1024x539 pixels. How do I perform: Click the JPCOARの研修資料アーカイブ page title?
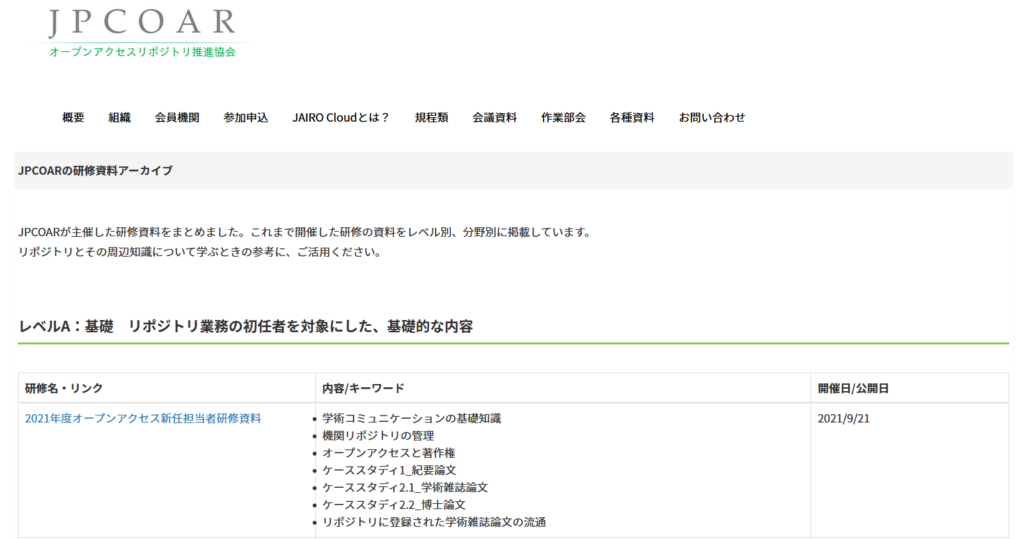[x=95, y=171]
